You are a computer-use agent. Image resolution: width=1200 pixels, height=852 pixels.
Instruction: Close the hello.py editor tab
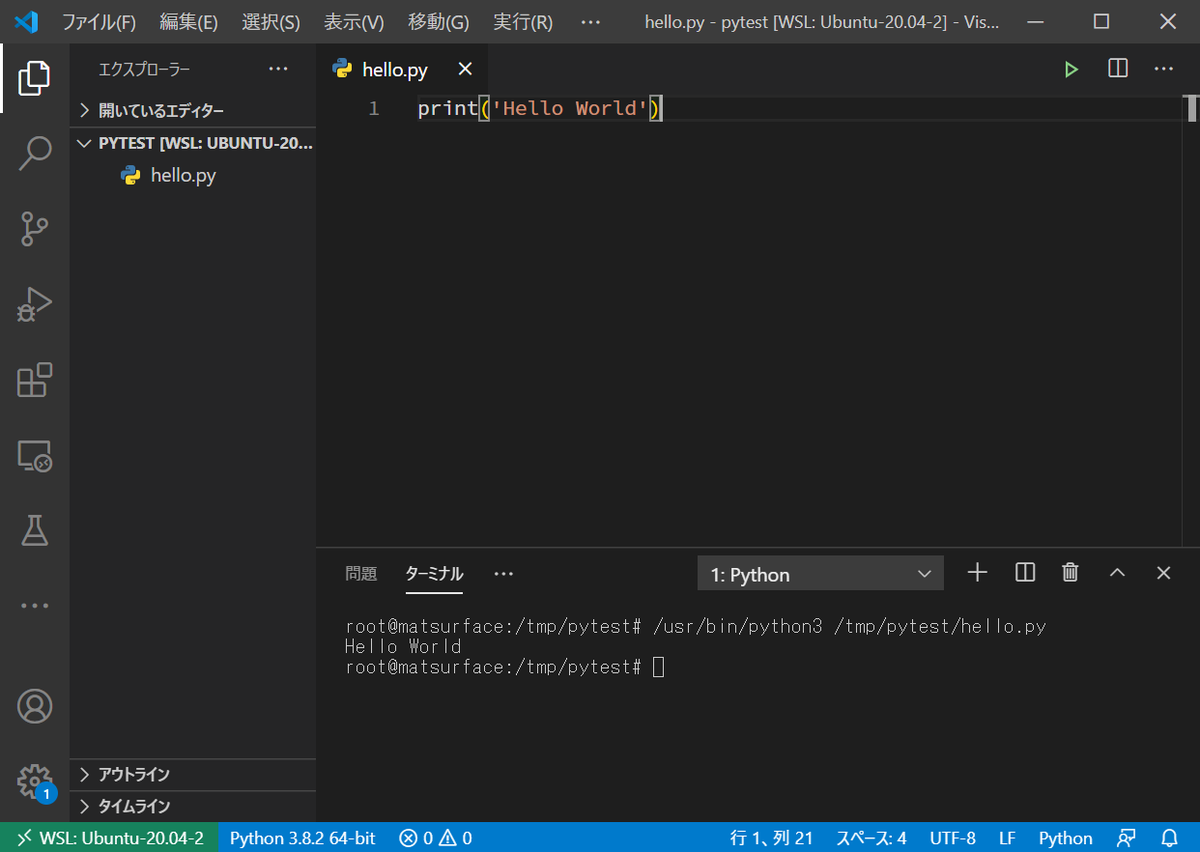coord(465,69)
